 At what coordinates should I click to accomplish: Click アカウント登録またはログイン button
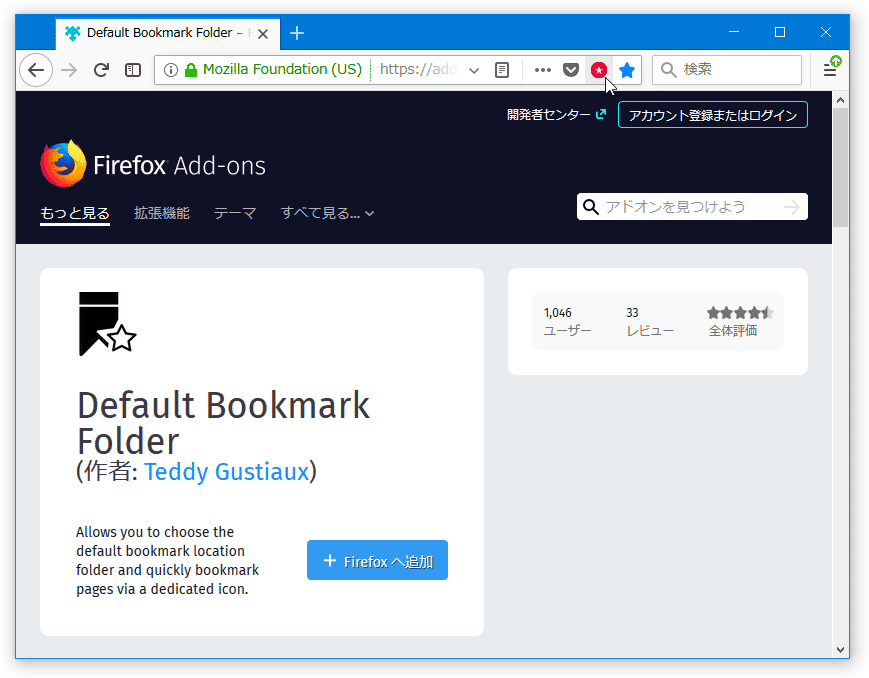(713, 115)
